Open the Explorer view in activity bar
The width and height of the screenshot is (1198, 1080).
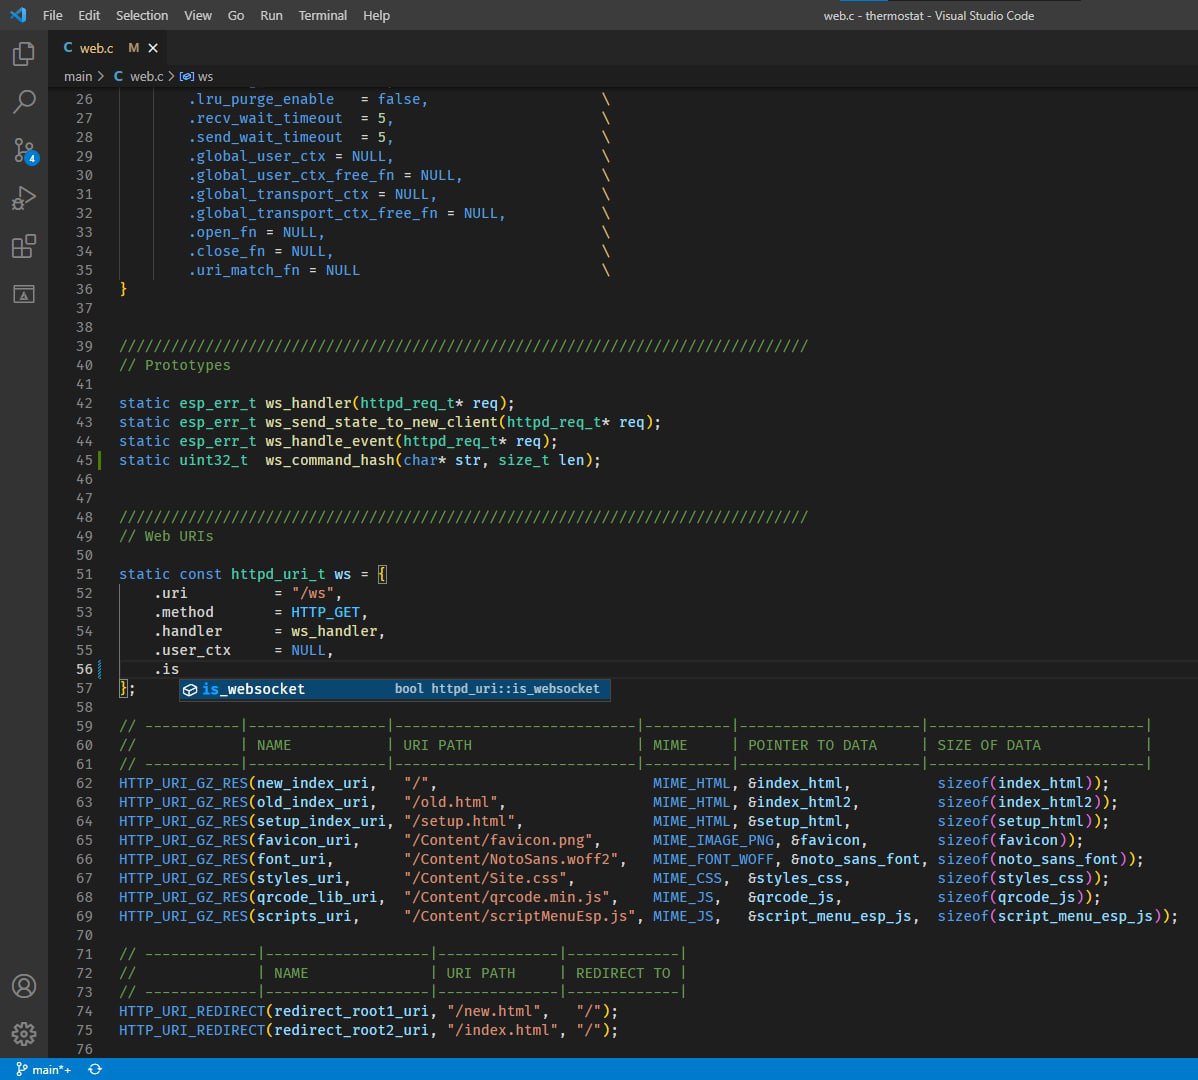pyautogui.click(x=24, y=54)
